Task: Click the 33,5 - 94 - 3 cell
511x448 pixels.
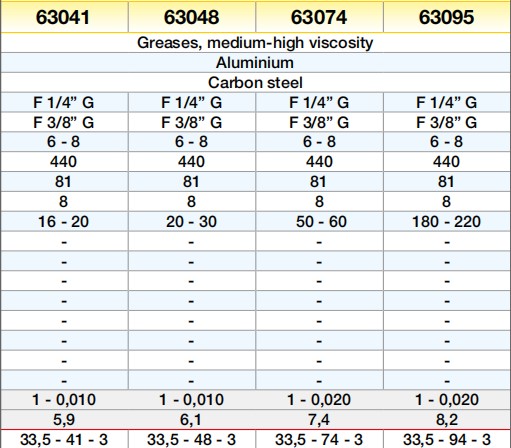Action: 447,439
